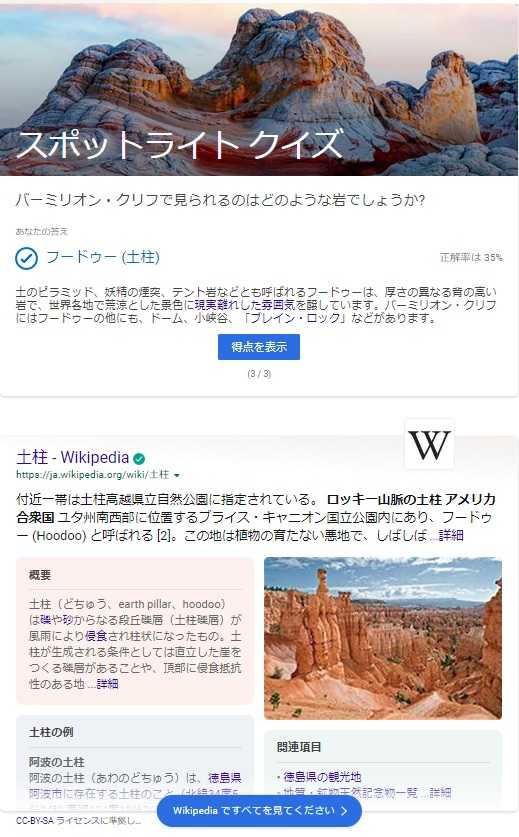Click the checkmark circle beside フードゥー answer
This screenshot has width=519, height=837.
click(26, 258)
